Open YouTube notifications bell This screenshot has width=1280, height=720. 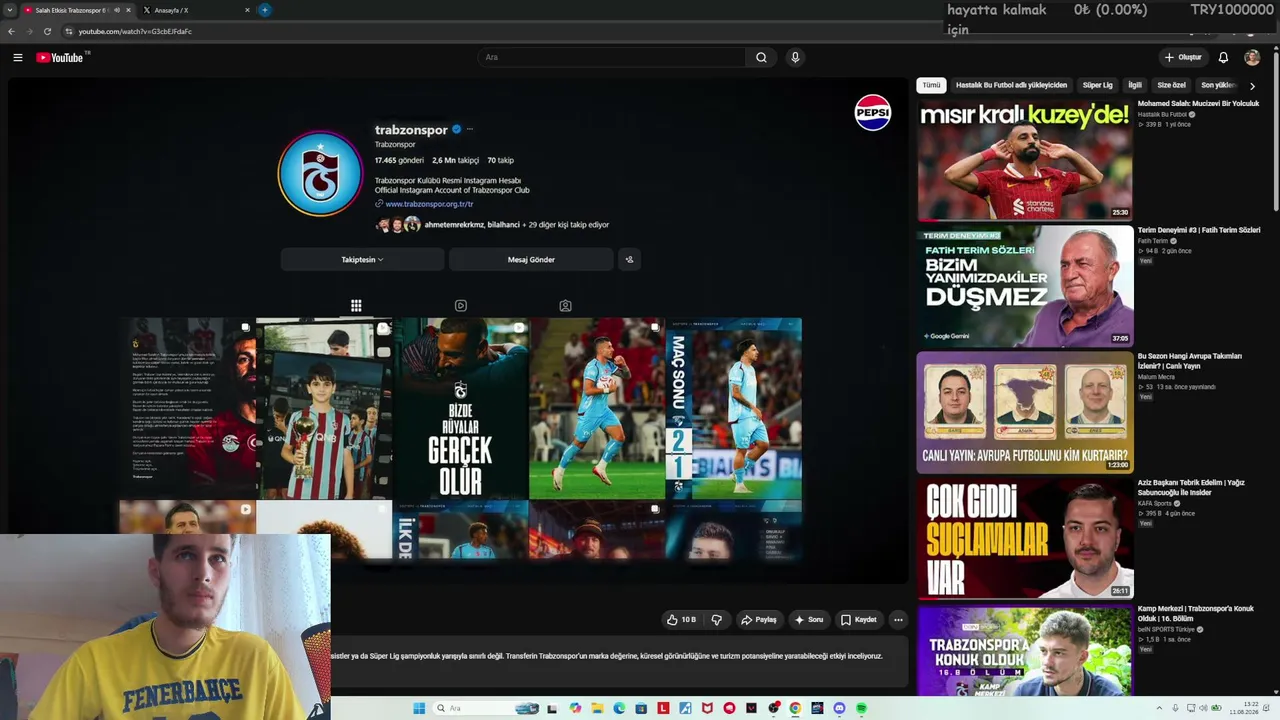coord(1223,58)
